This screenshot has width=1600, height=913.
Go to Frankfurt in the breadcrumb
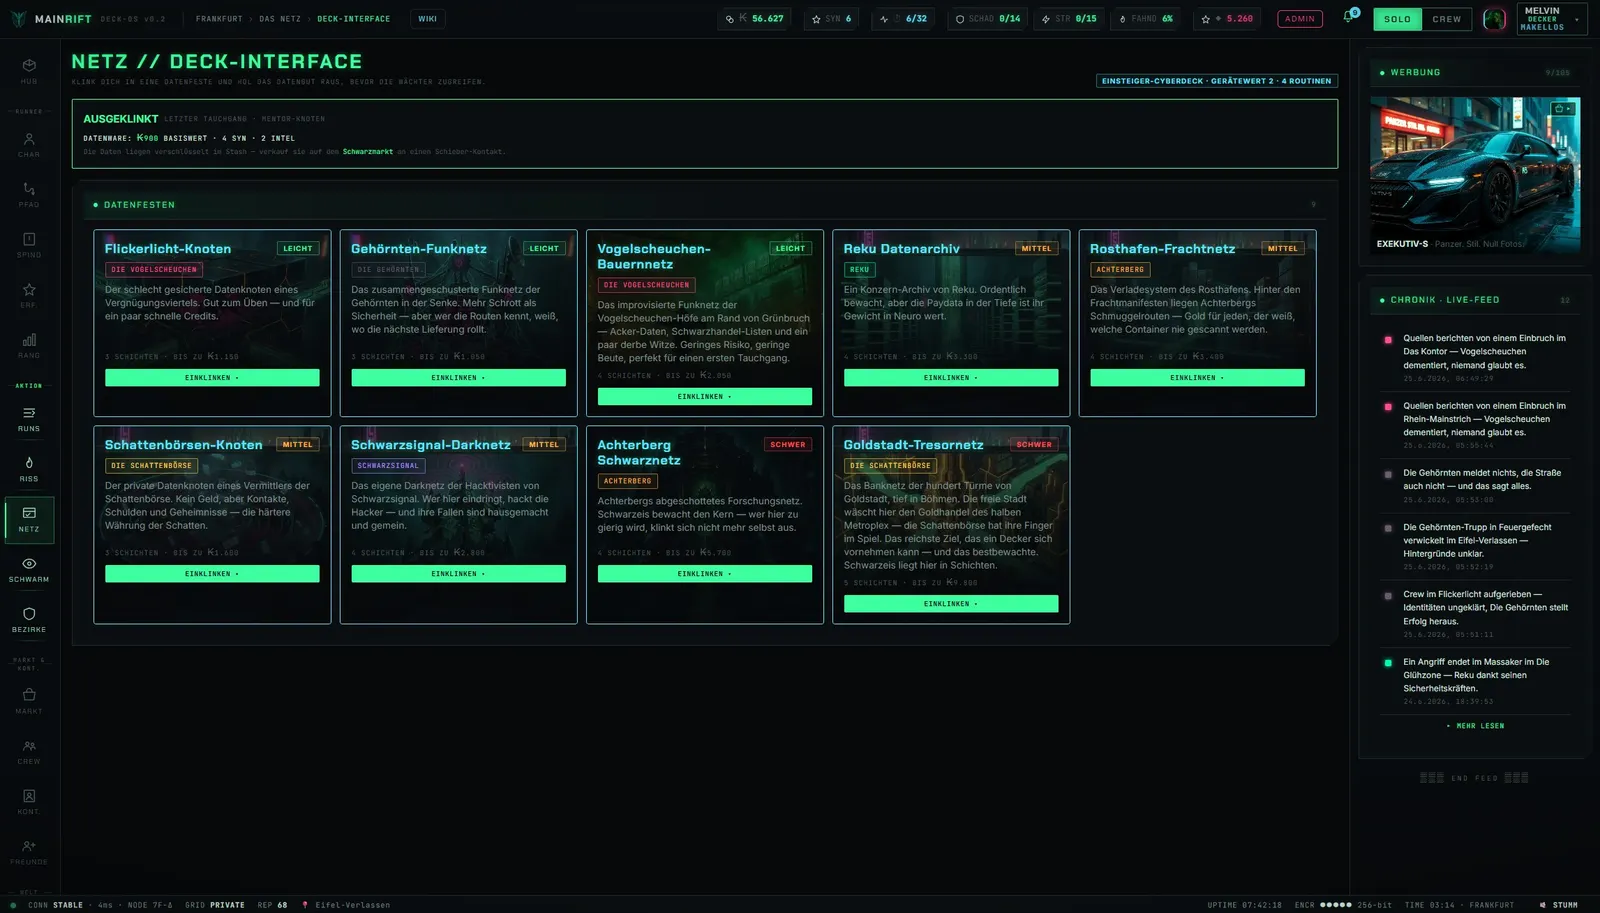click(219, 19)
